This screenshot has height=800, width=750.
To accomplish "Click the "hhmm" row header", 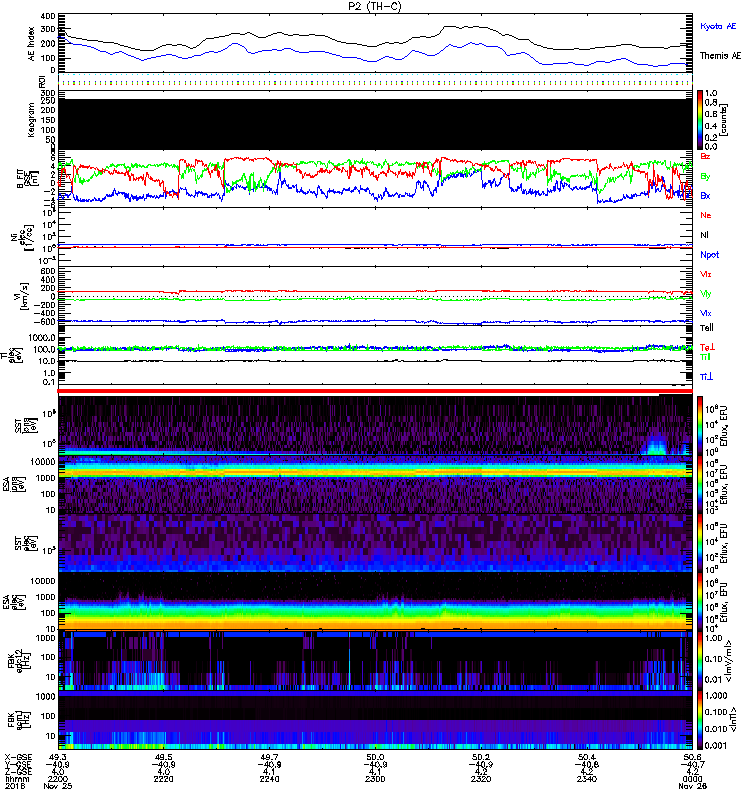I will (x=17, y=779).
